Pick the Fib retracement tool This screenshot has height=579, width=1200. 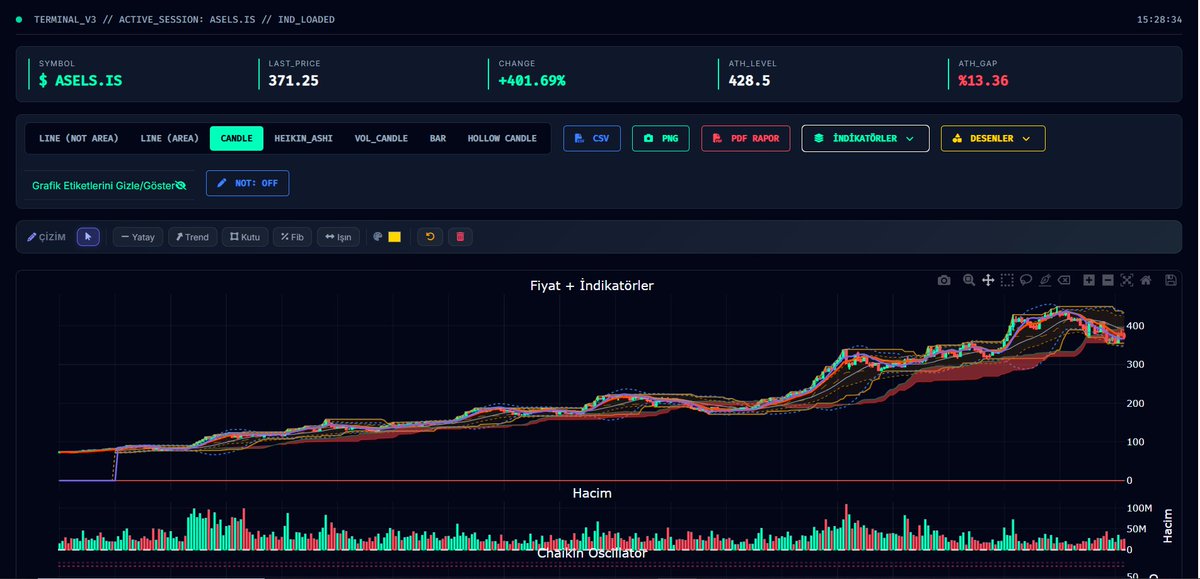[x=292, y=237]
